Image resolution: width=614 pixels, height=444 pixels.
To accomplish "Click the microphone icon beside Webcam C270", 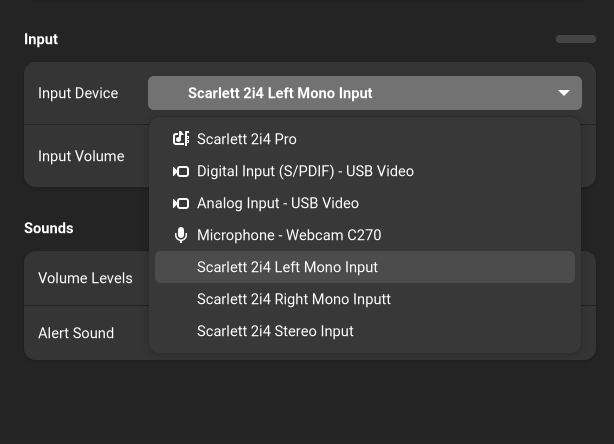I will (181, 235).
